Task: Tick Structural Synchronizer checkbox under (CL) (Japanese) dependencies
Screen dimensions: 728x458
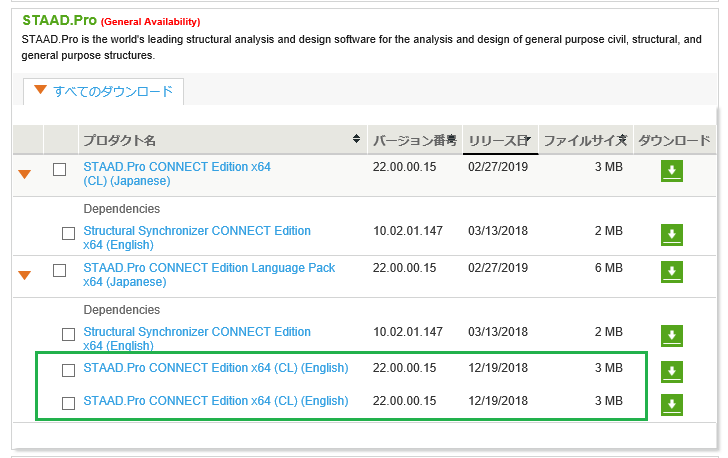Action: pos(68,233)
